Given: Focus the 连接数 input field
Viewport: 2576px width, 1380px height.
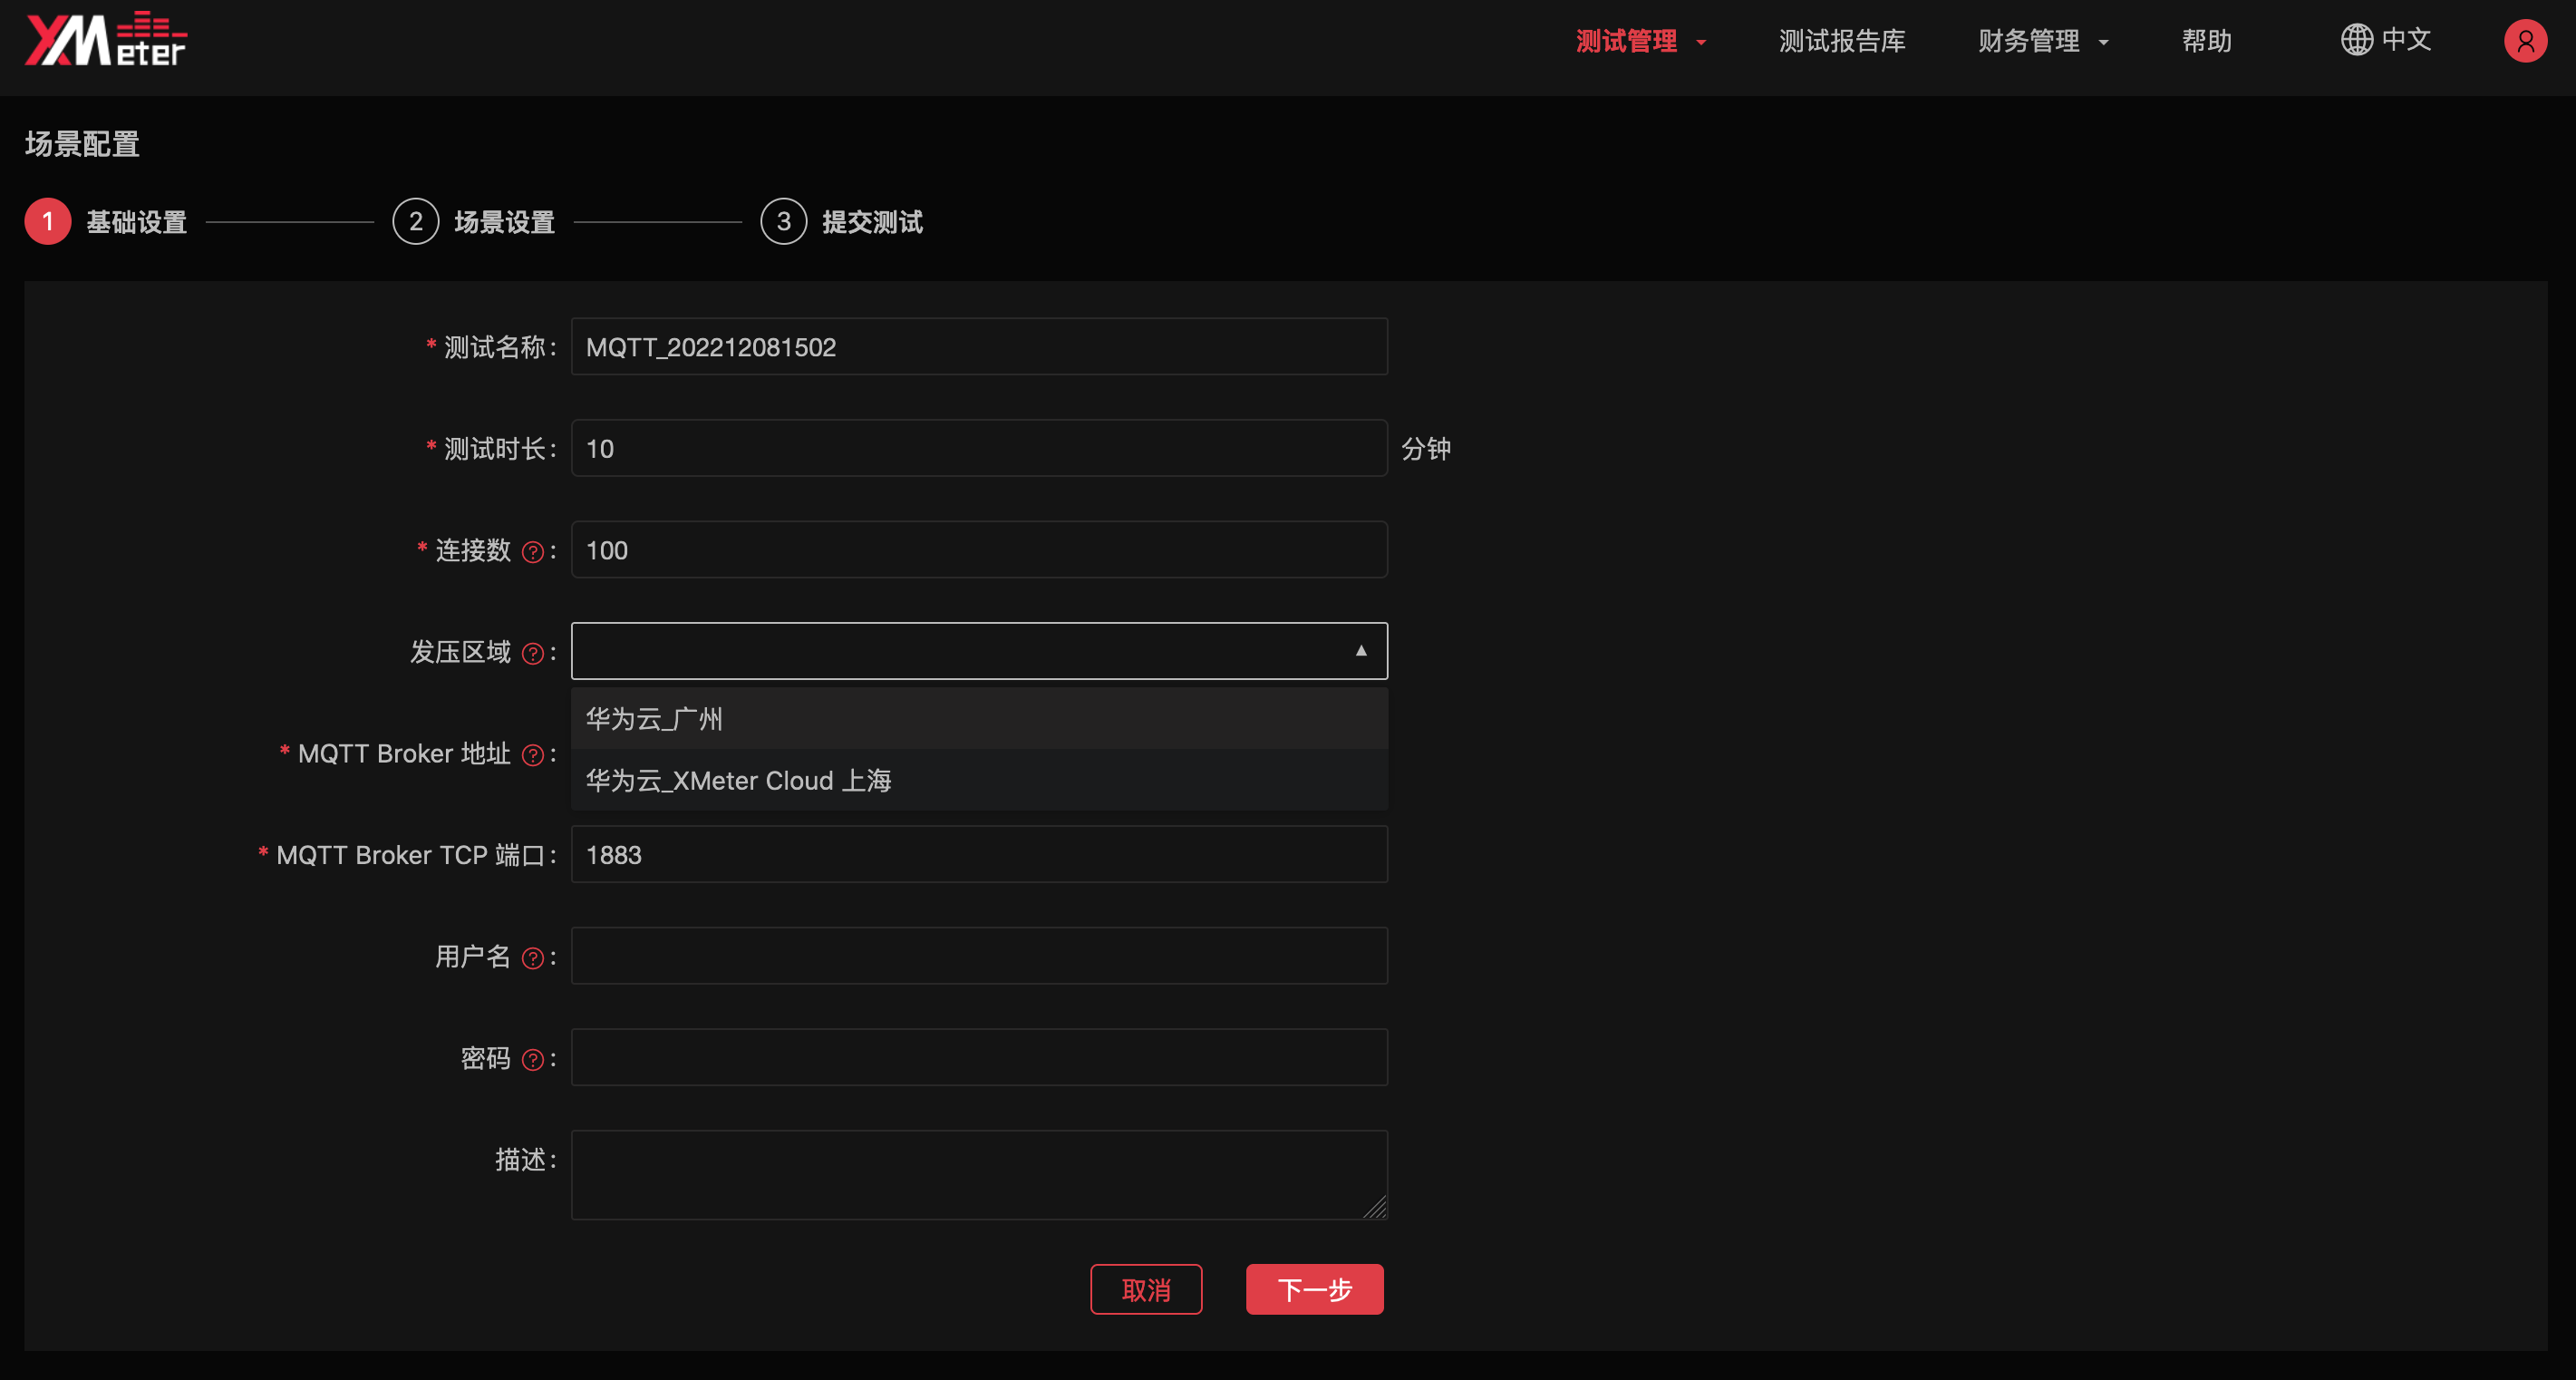Looking at the screenshot, I should click(x=979, y=549).
